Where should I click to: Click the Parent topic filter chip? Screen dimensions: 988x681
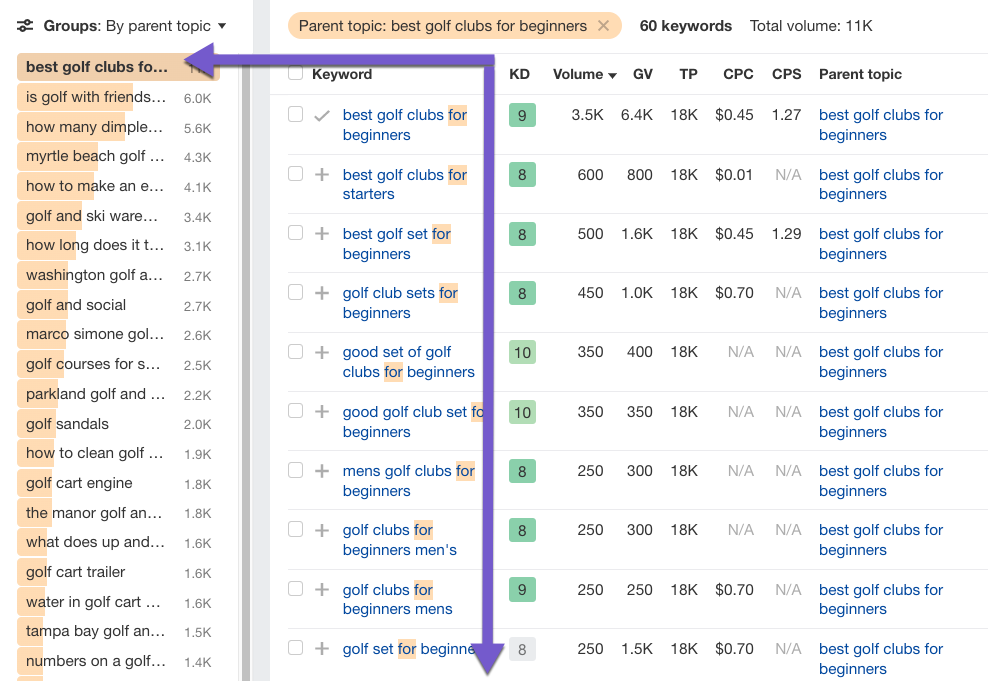pyautogui.click(x=454, y=26)
